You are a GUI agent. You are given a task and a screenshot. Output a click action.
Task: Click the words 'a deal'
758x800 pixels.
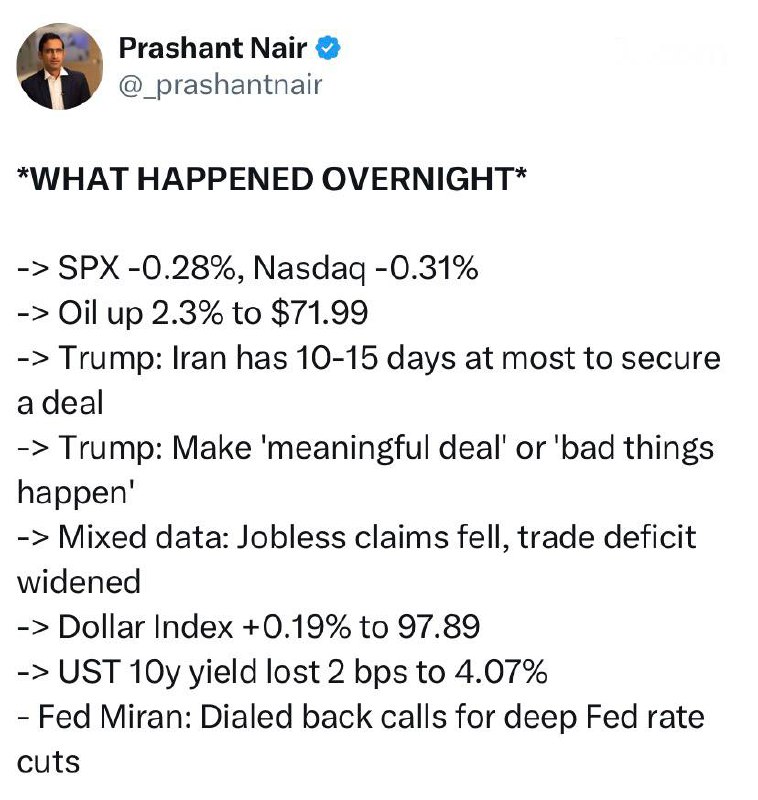pos(58,402)
